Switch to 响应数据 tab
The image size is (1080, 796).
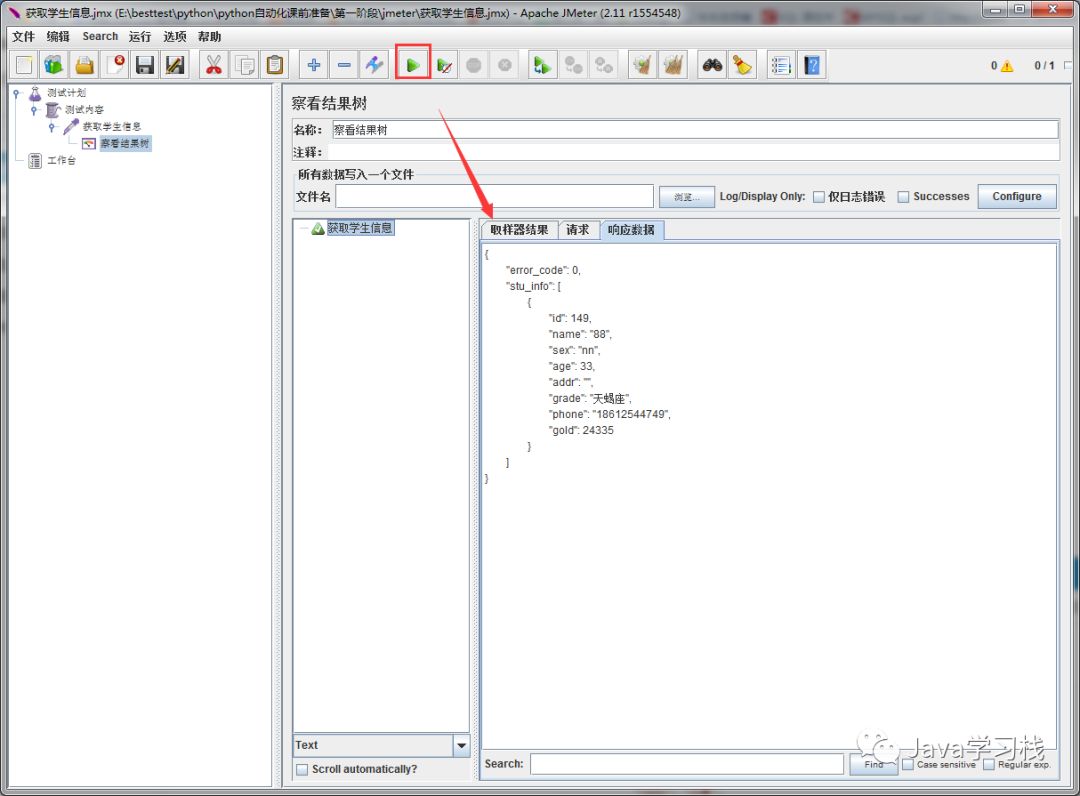[x=632, y=230]
